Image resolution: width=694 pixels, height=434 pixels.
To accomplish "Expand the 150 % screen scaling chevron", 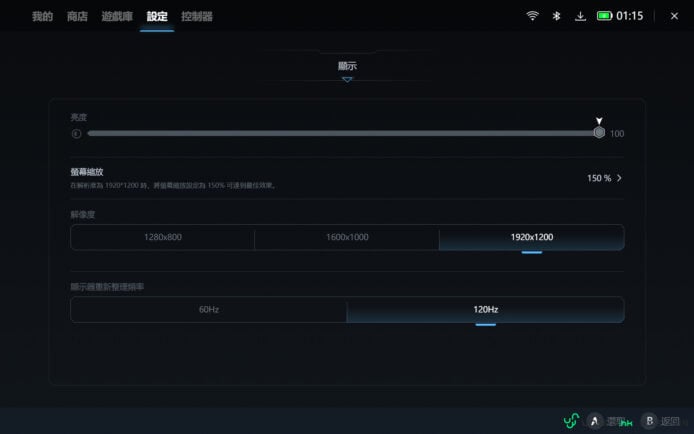I will pos(619,178).
